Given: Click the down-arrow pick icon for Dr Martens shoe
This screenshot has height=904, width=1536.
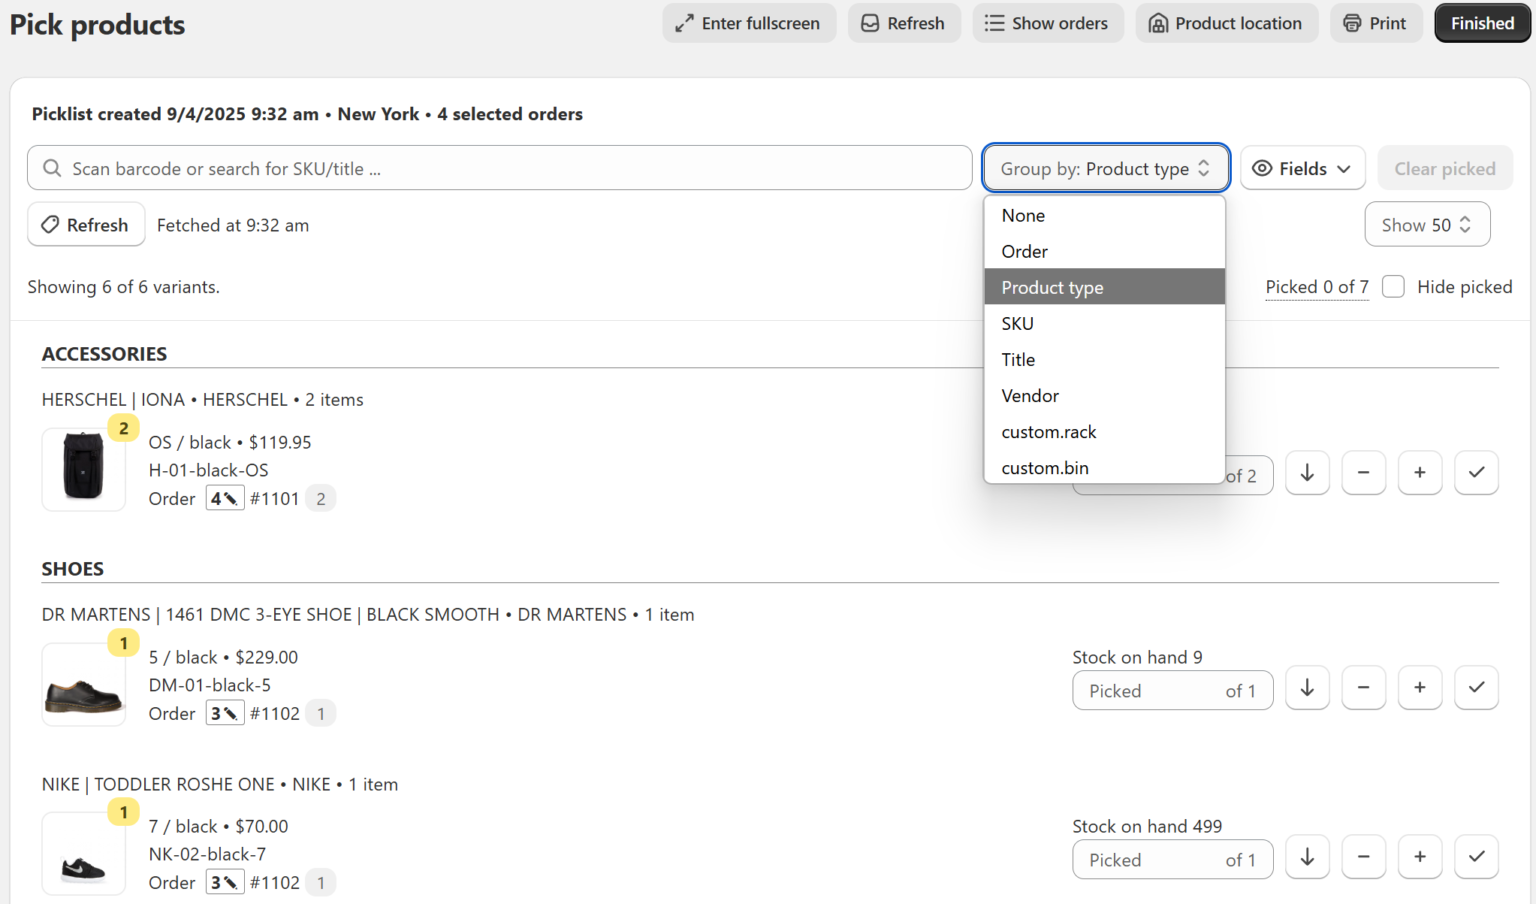Looking at the screenshot, I should click(x=1307, y=688).
